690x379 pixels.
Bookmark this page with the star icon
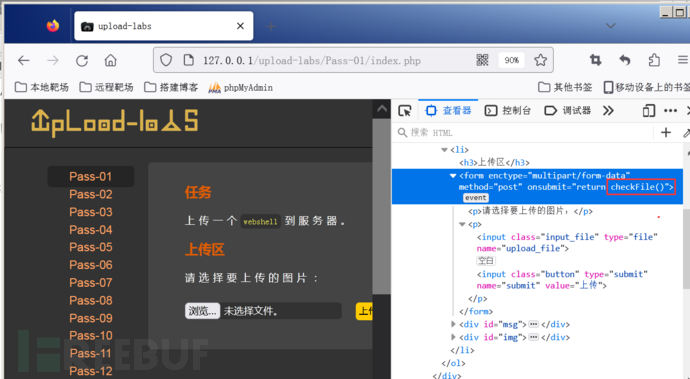click(540, 60)
